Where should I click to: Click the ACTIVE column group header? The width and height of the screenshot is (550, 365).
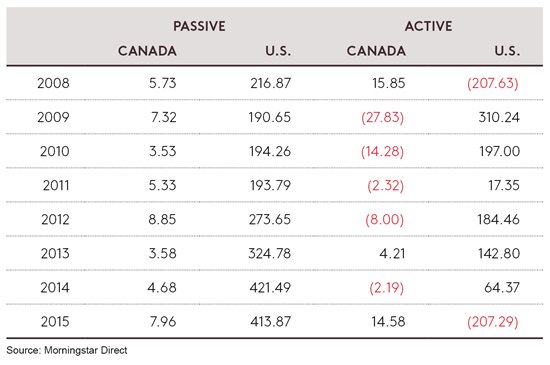point(428,26)
